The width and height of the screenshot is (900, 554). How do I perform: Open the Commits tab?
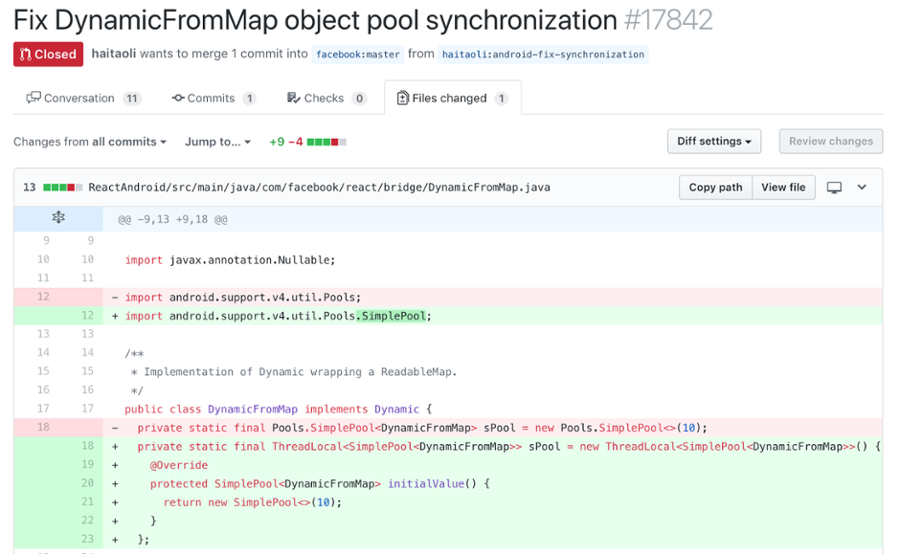pyautogui.click(x=213, y=98)
